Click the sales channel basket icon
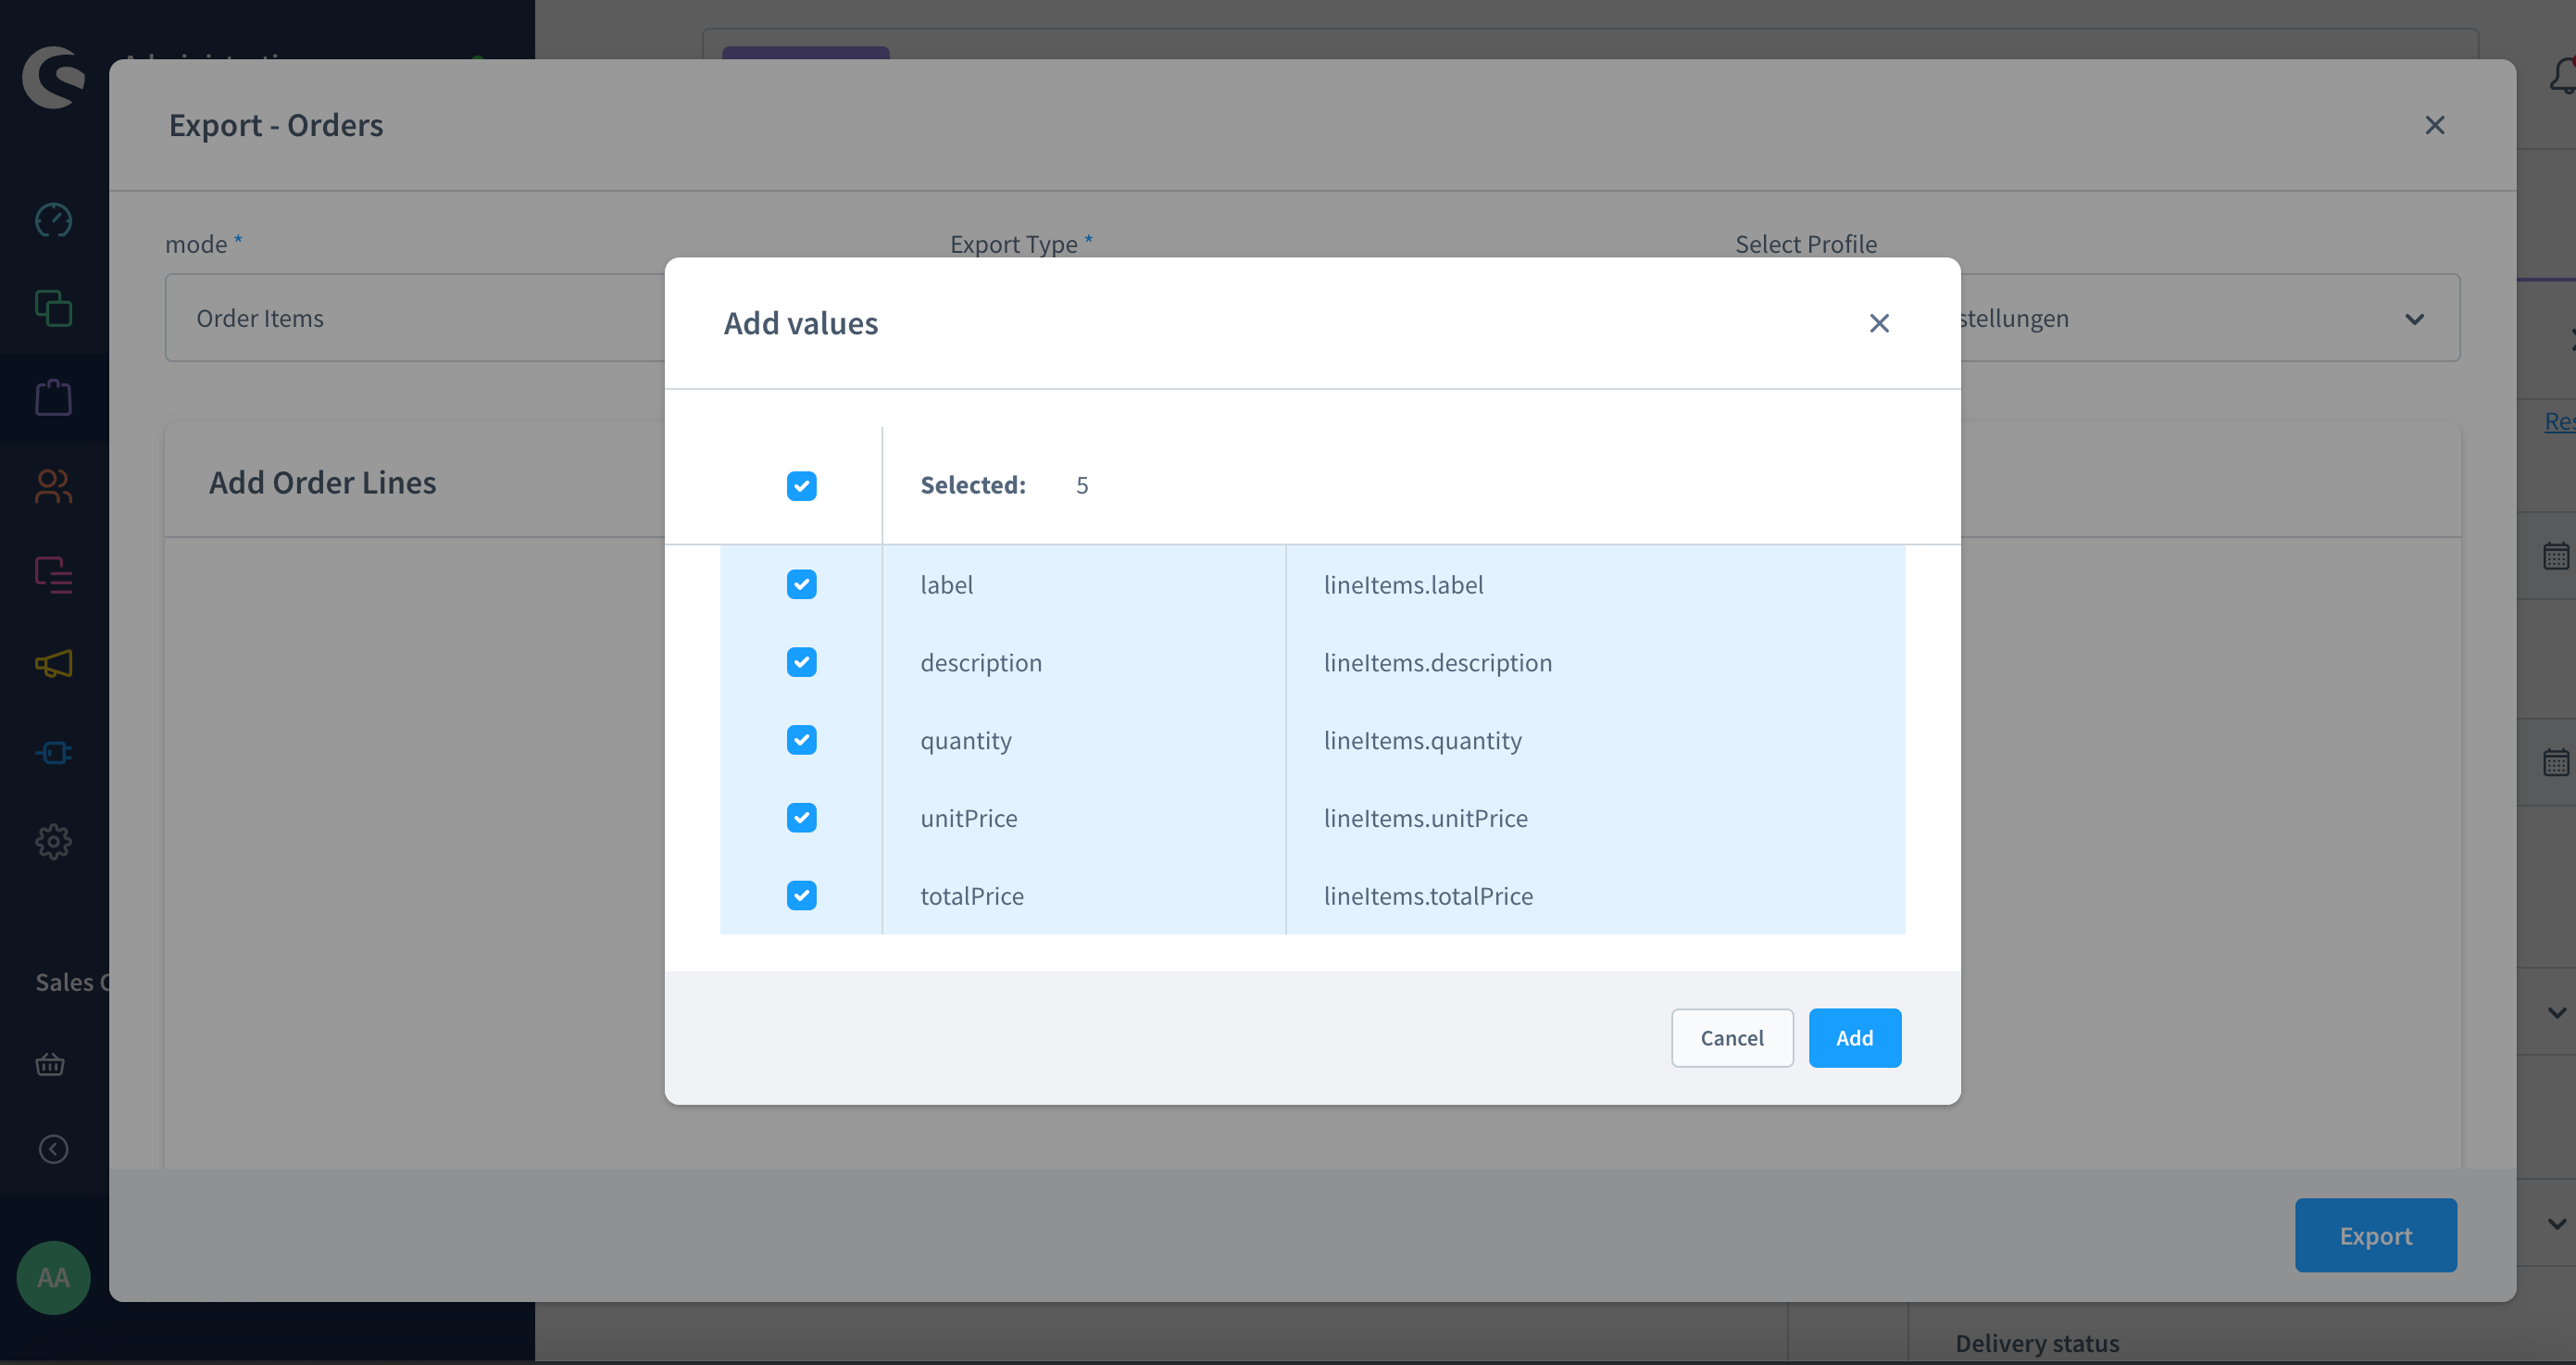The height and width of the screenshot is (1365, 2576). tap(50, 1064)
